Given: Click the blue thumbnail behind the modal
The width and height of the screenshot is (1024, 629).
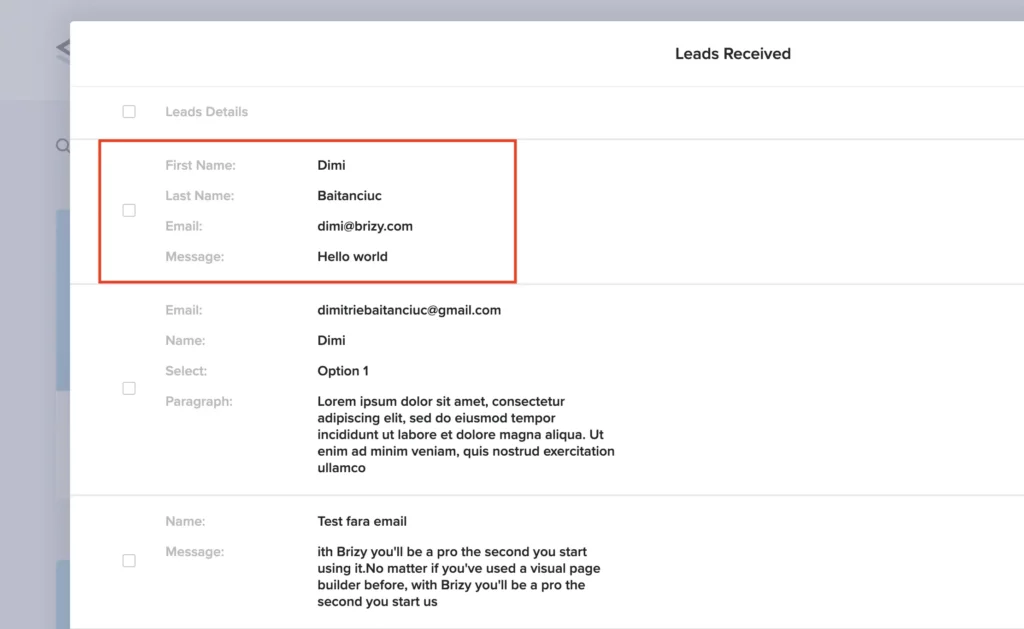Looking at the screenshot, I should point(62,300).
